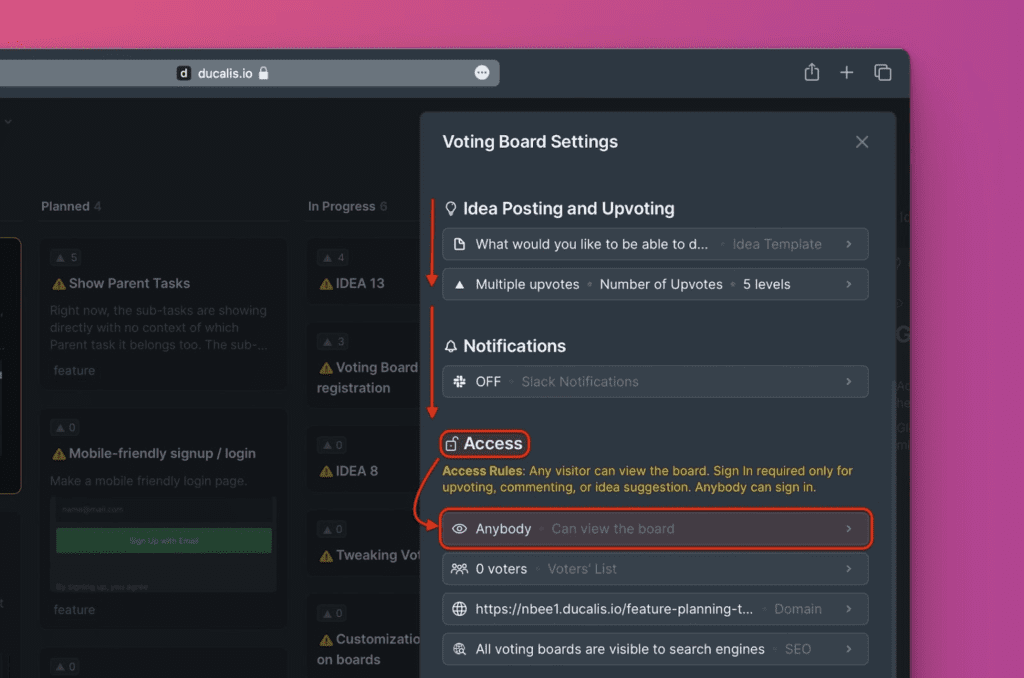Open 'Anybody Can view the board' setting
The image size is (1024, 678).
(x=655, y=528)
